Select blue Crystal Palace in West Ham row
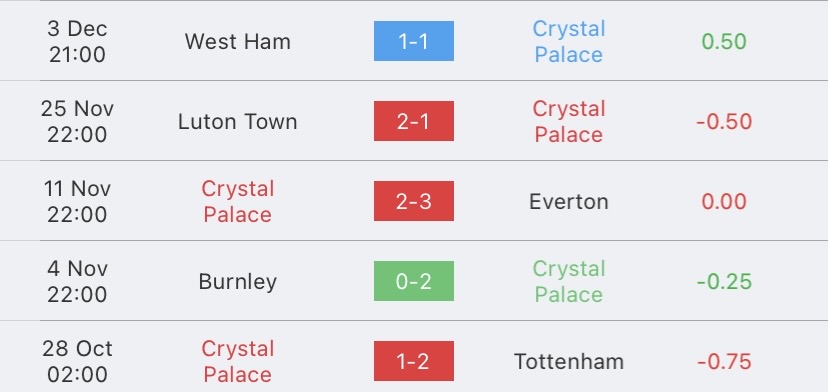The width and height of the screenshot is (828, 392). [569, 42]
